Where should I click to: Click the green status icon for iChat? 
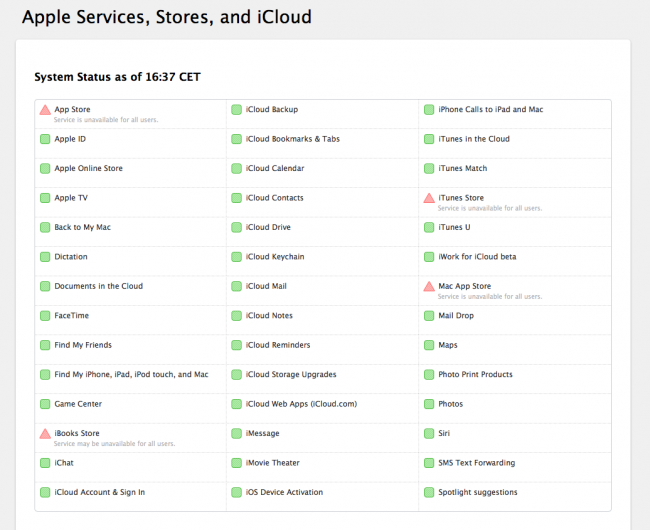tap(45, 463)
